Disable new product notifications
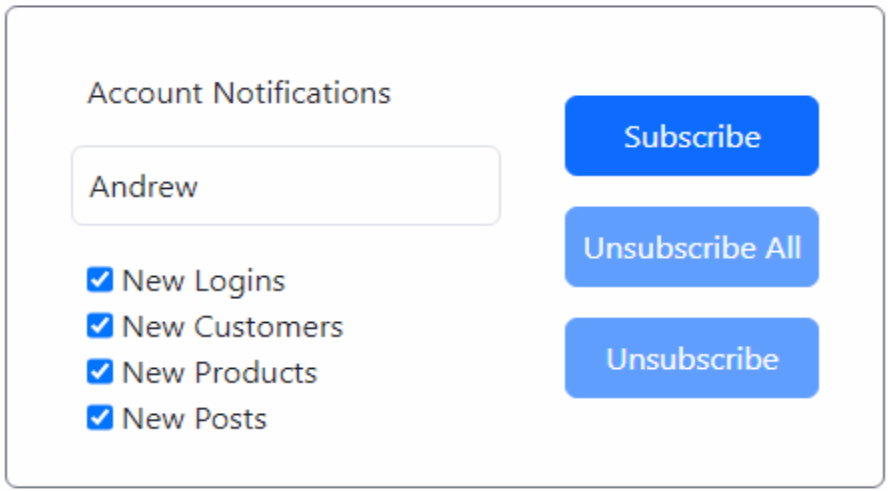The image size is (888, 491). coord(100,372)
